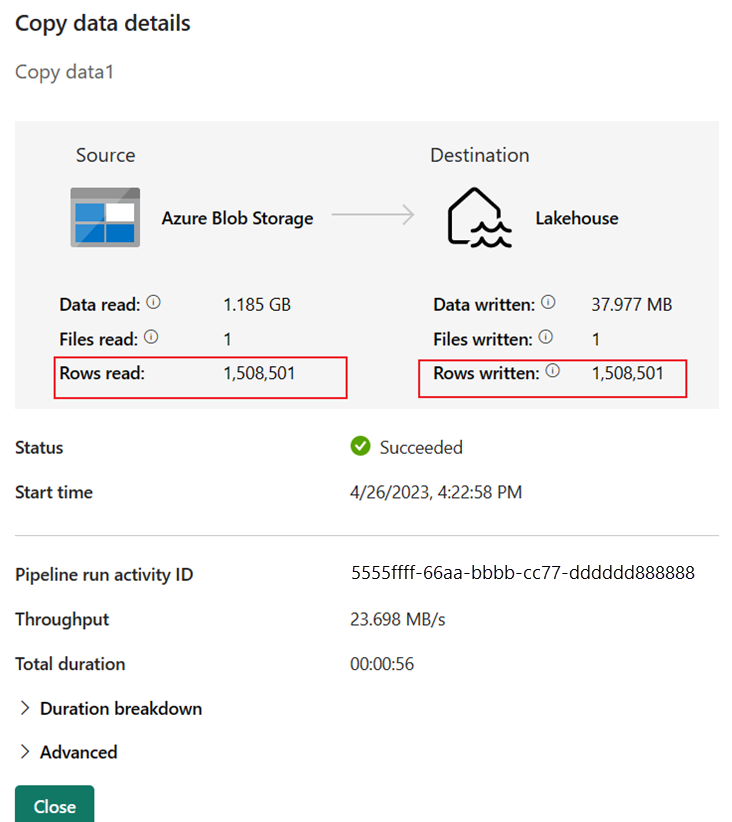Viewport: 732px width, 822px height.
Task: Select the Pipeline run activity ID value
Action: (523, 573)
